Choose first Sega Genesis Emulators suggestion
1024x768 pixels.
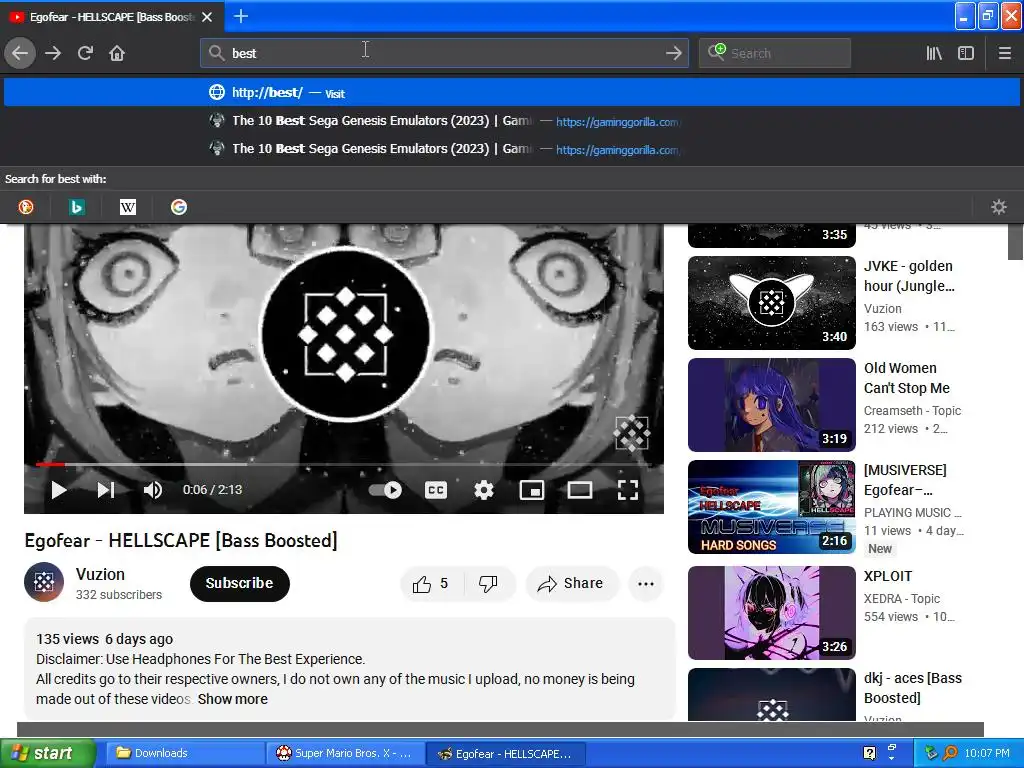[x=512, y=121]
